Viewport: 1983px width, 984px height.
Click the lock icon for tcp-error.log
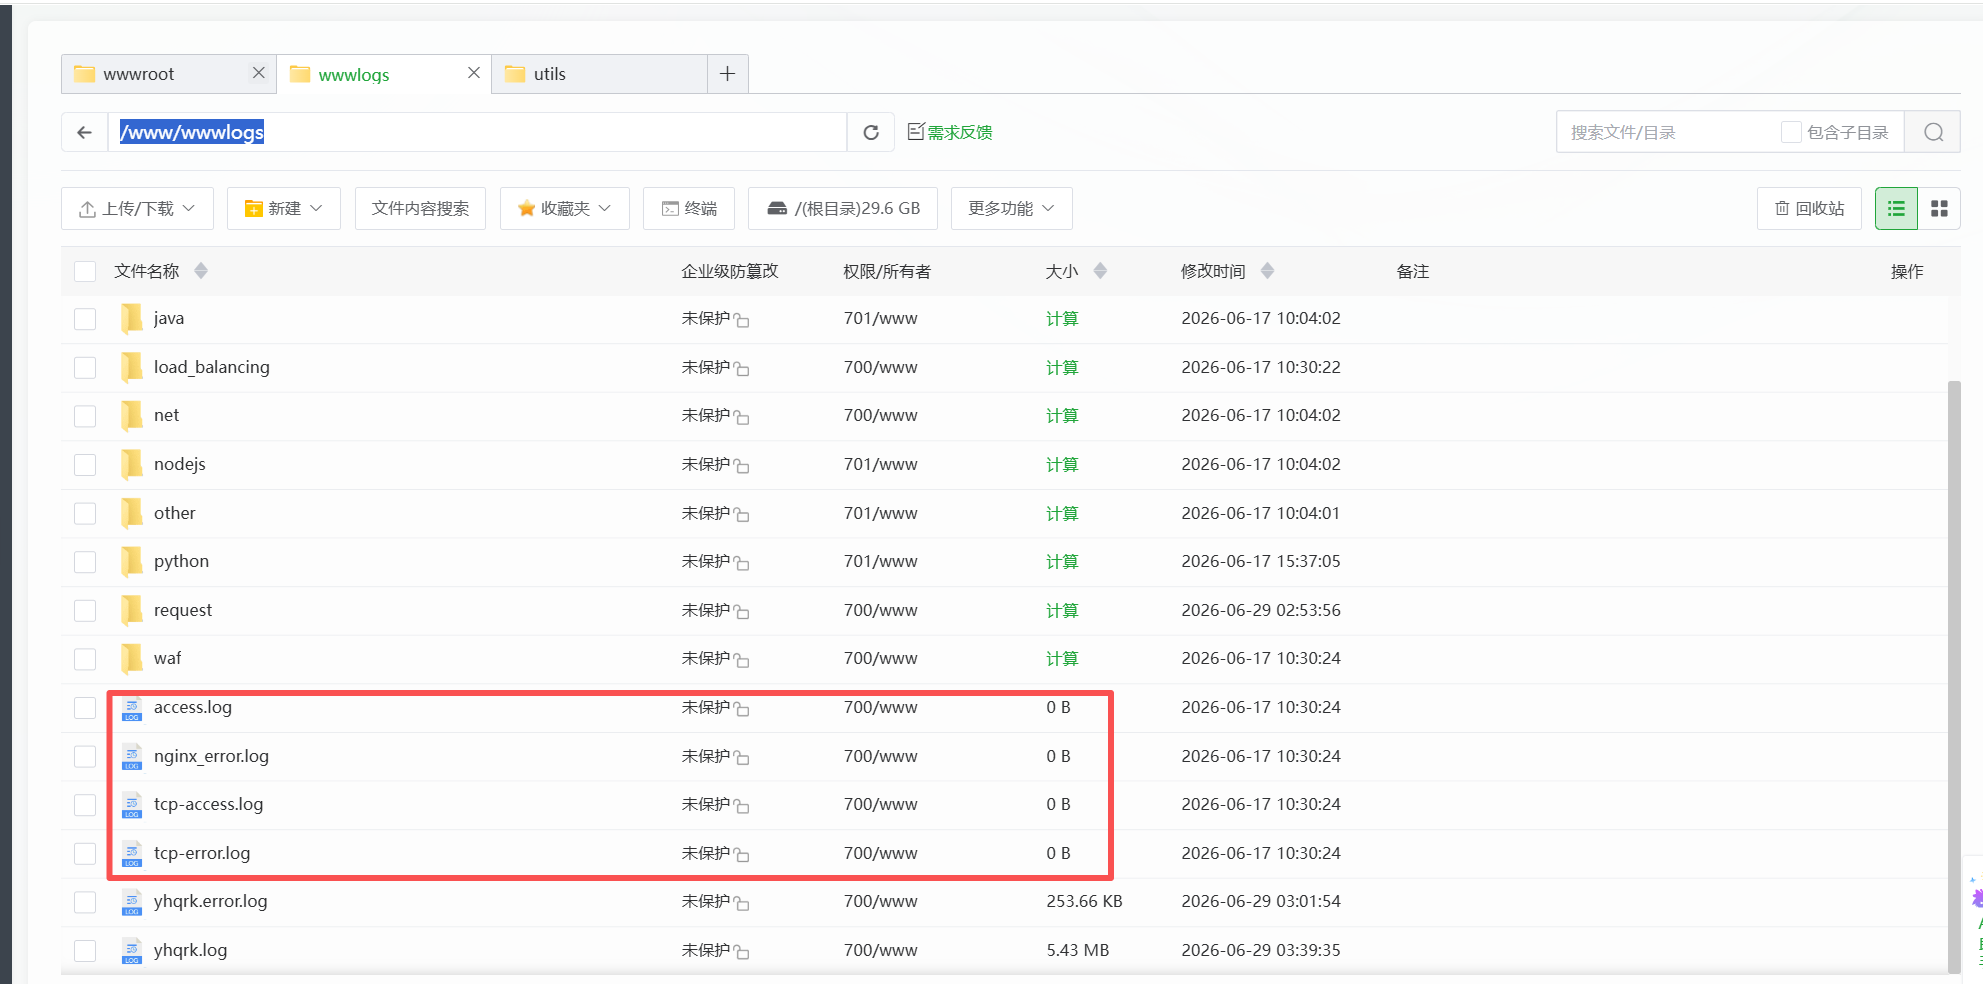tap(742, 855)
